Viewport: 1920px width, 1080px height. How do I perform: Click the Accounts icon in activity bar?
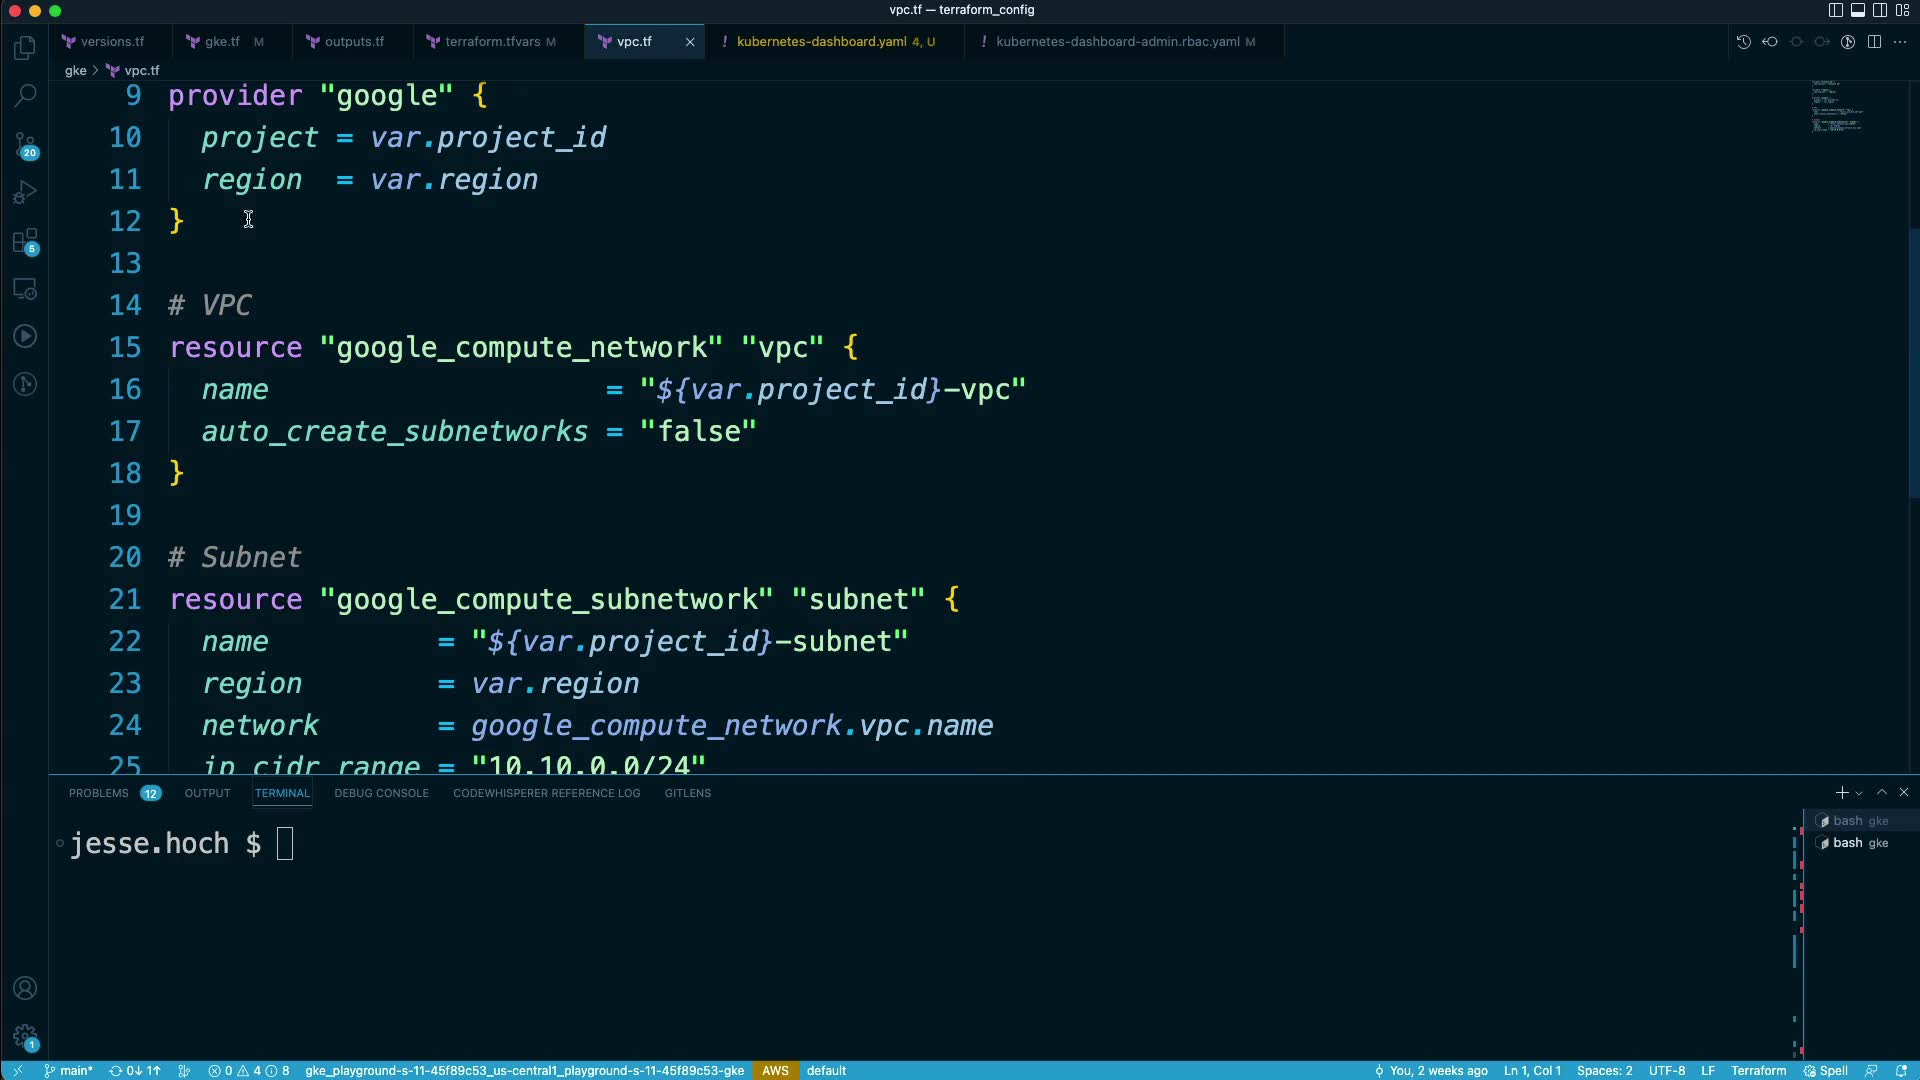pos(25,988)
